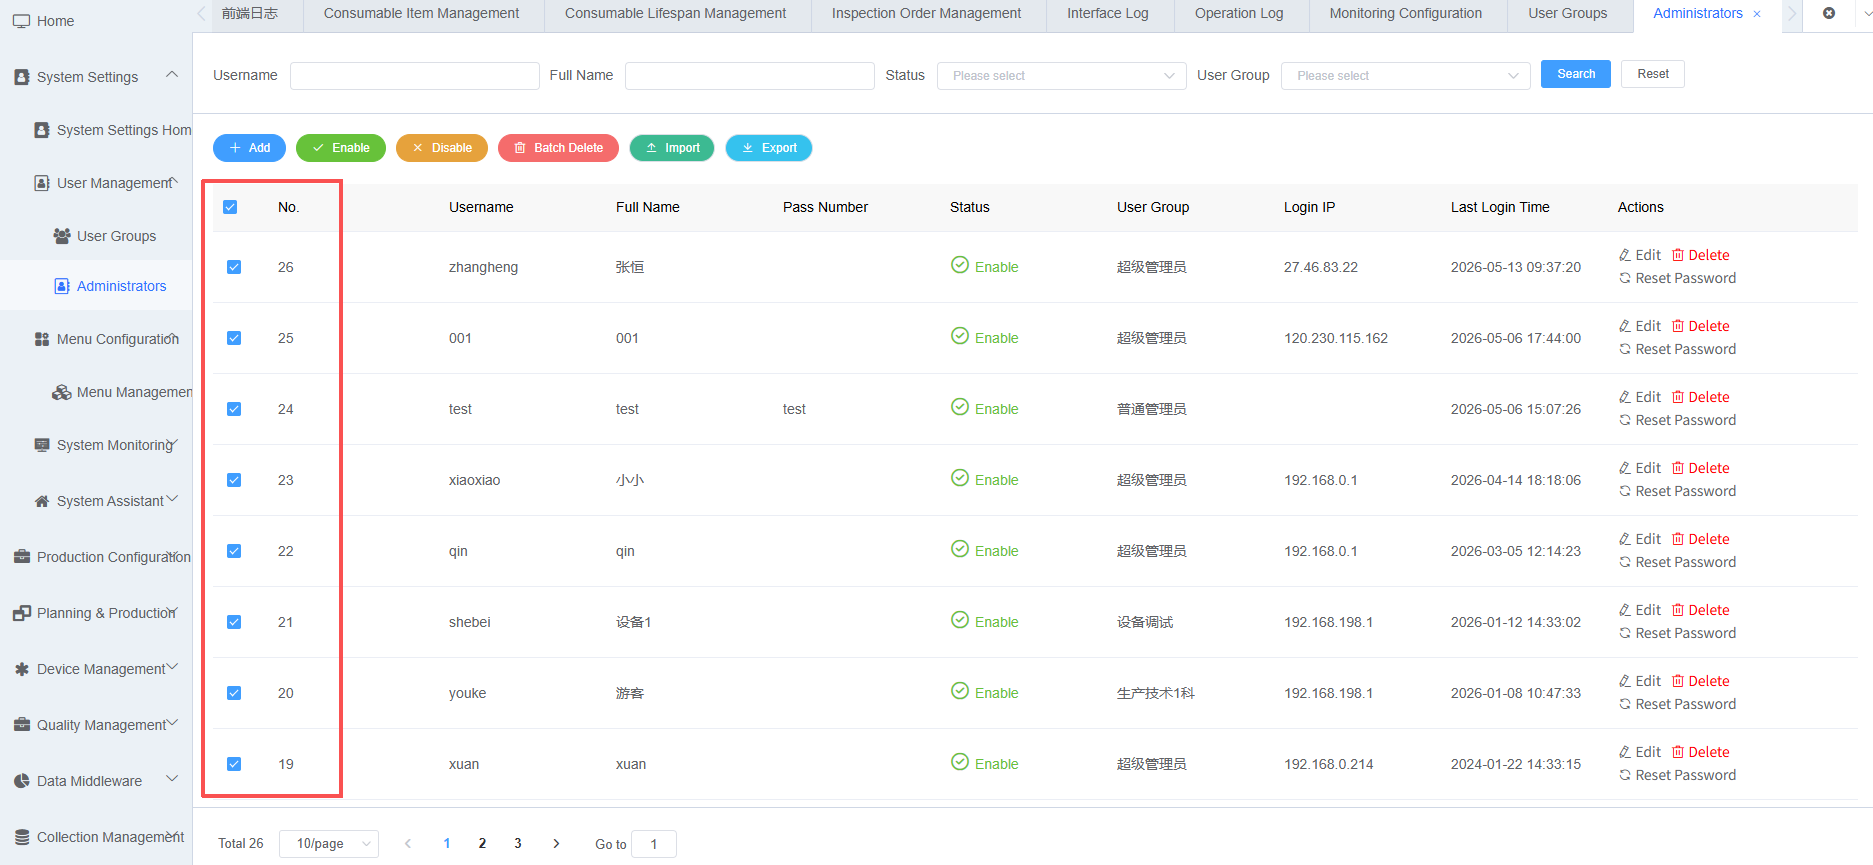Click the blue Search button
Screen dimensions: 1873x865
pos(1576,74)
